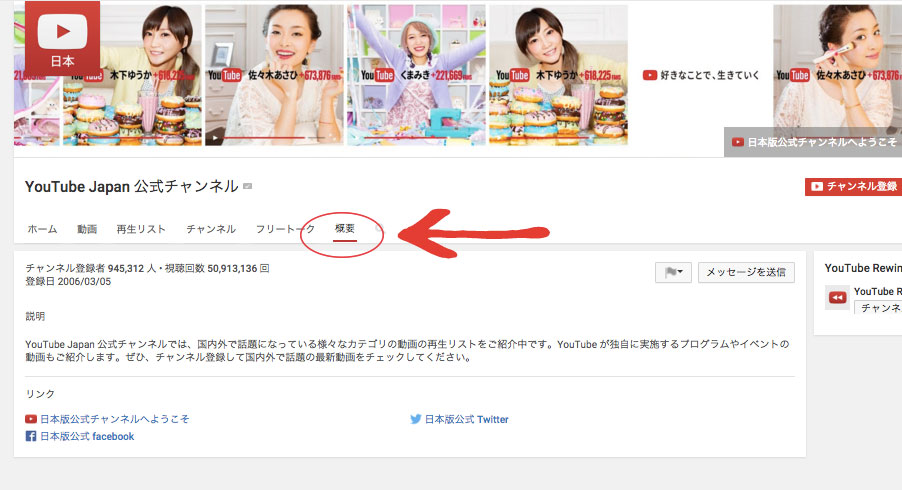The width and height of the screenshot is (902, 490).
Task: Click the red YouTube icon in links
Action: pos(31,419)
